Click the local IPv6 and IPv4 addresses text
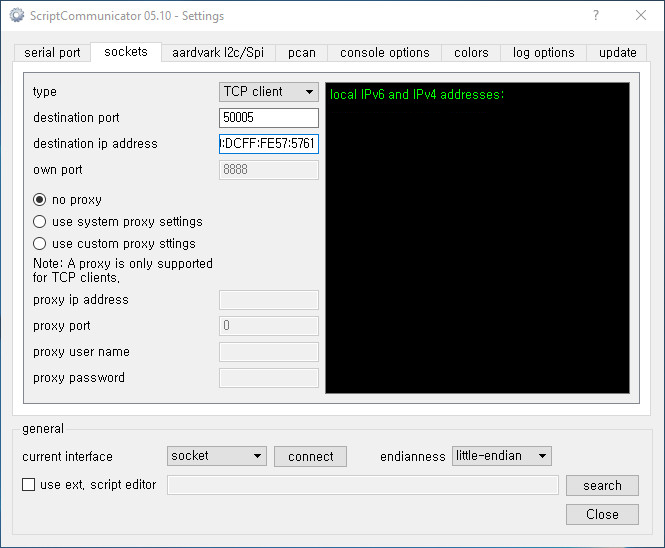 [417, 94]
